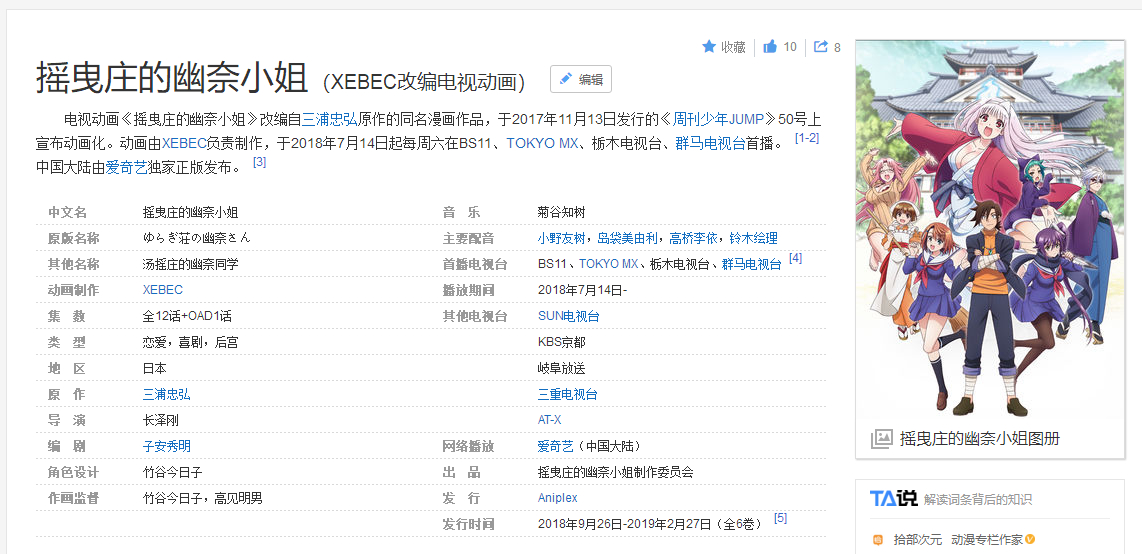Open the 三重电视台 link

(567, 394)
